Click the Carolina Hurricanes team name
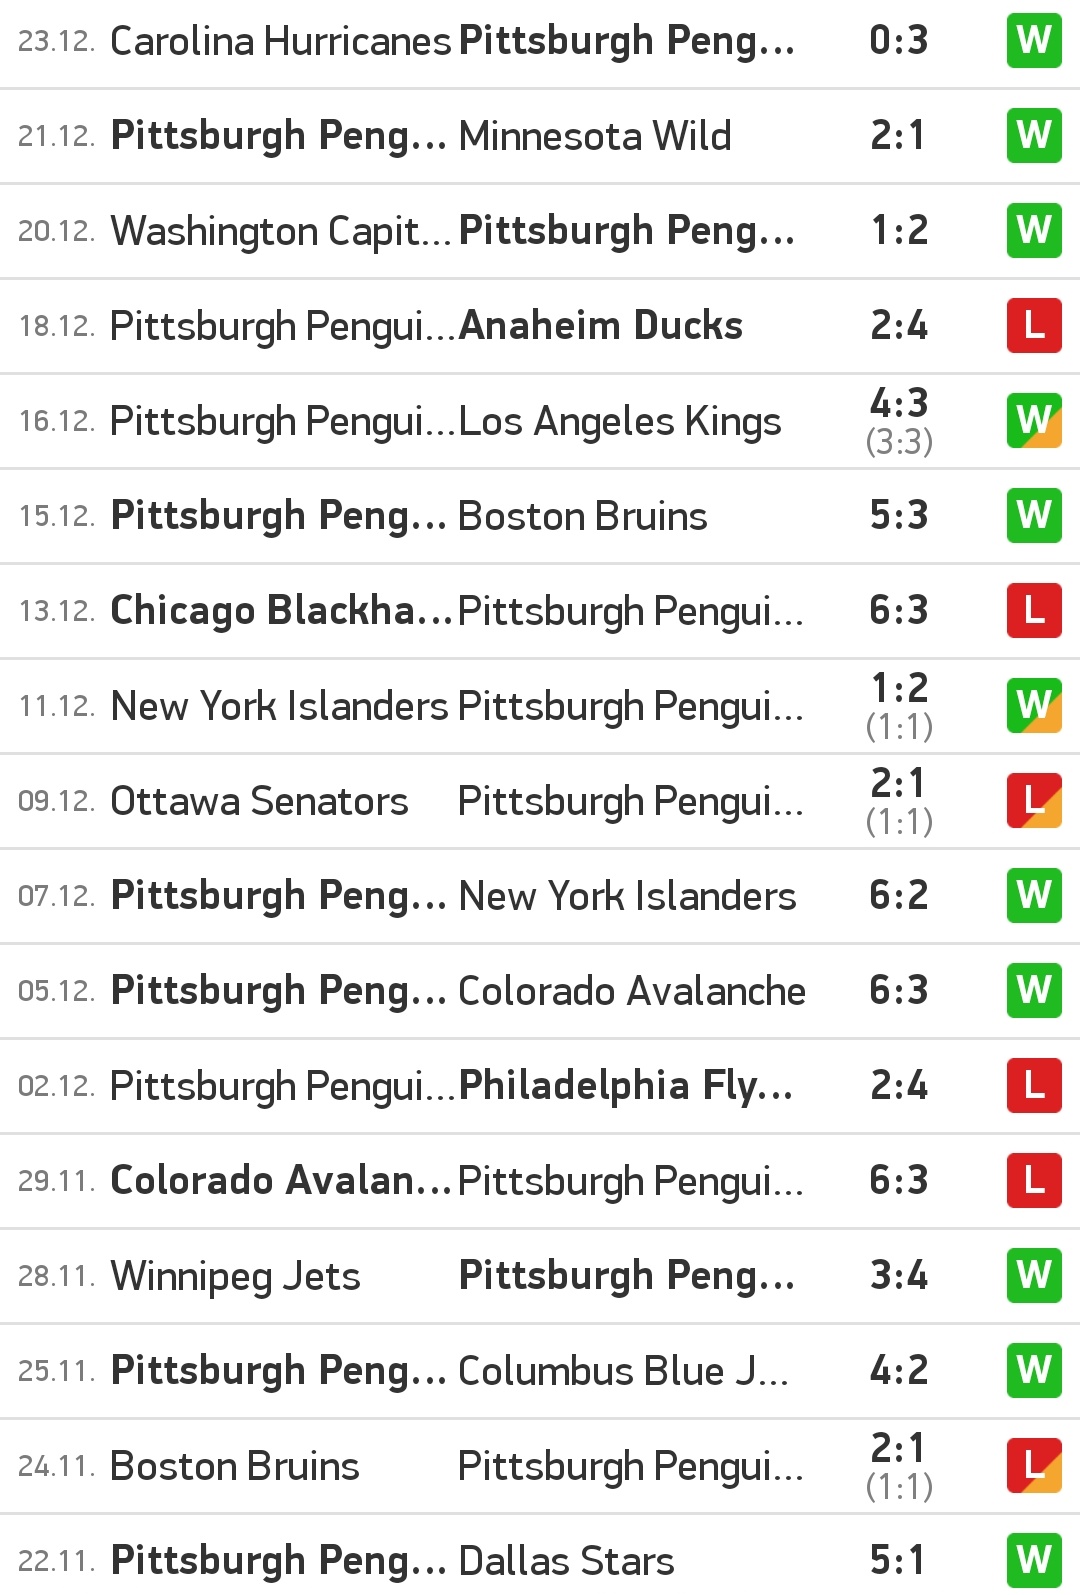The image size is (1080, 1595). [280, 41]
